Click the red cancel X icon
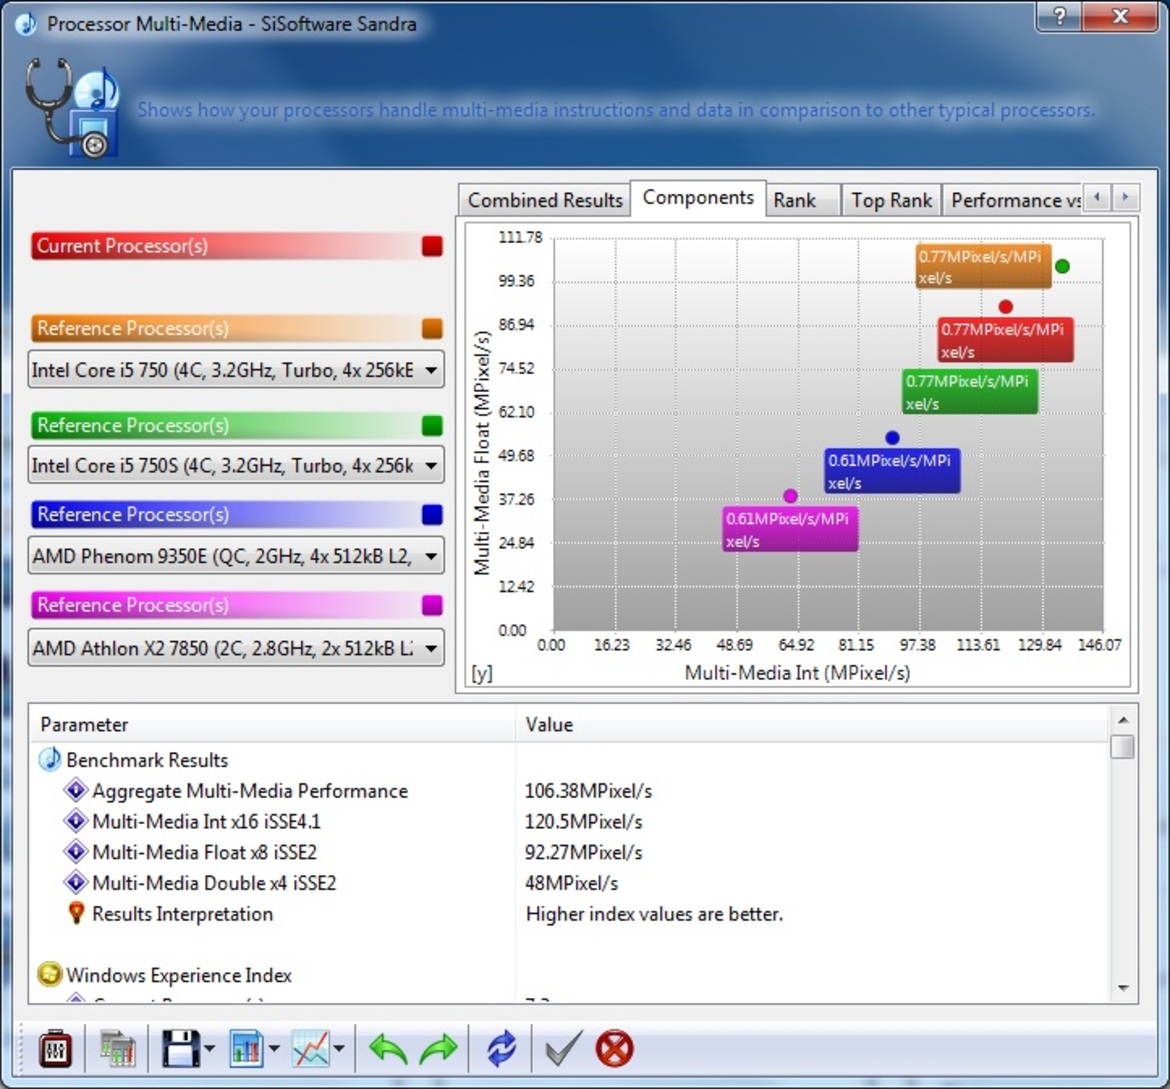The image size is (1170, 1089). 614,1049
